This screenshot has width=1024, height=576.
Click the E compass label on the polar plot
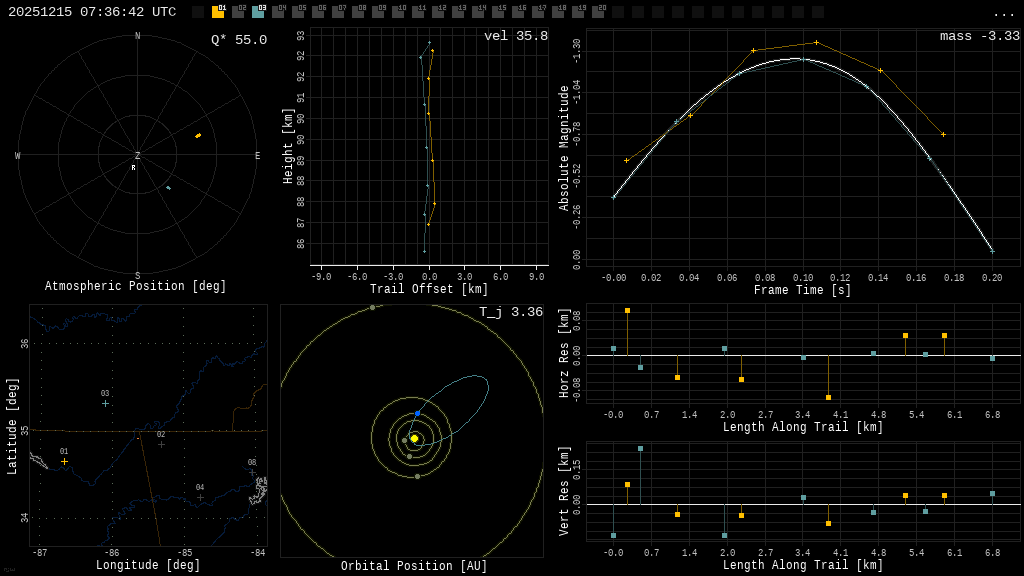coord(257,155)
